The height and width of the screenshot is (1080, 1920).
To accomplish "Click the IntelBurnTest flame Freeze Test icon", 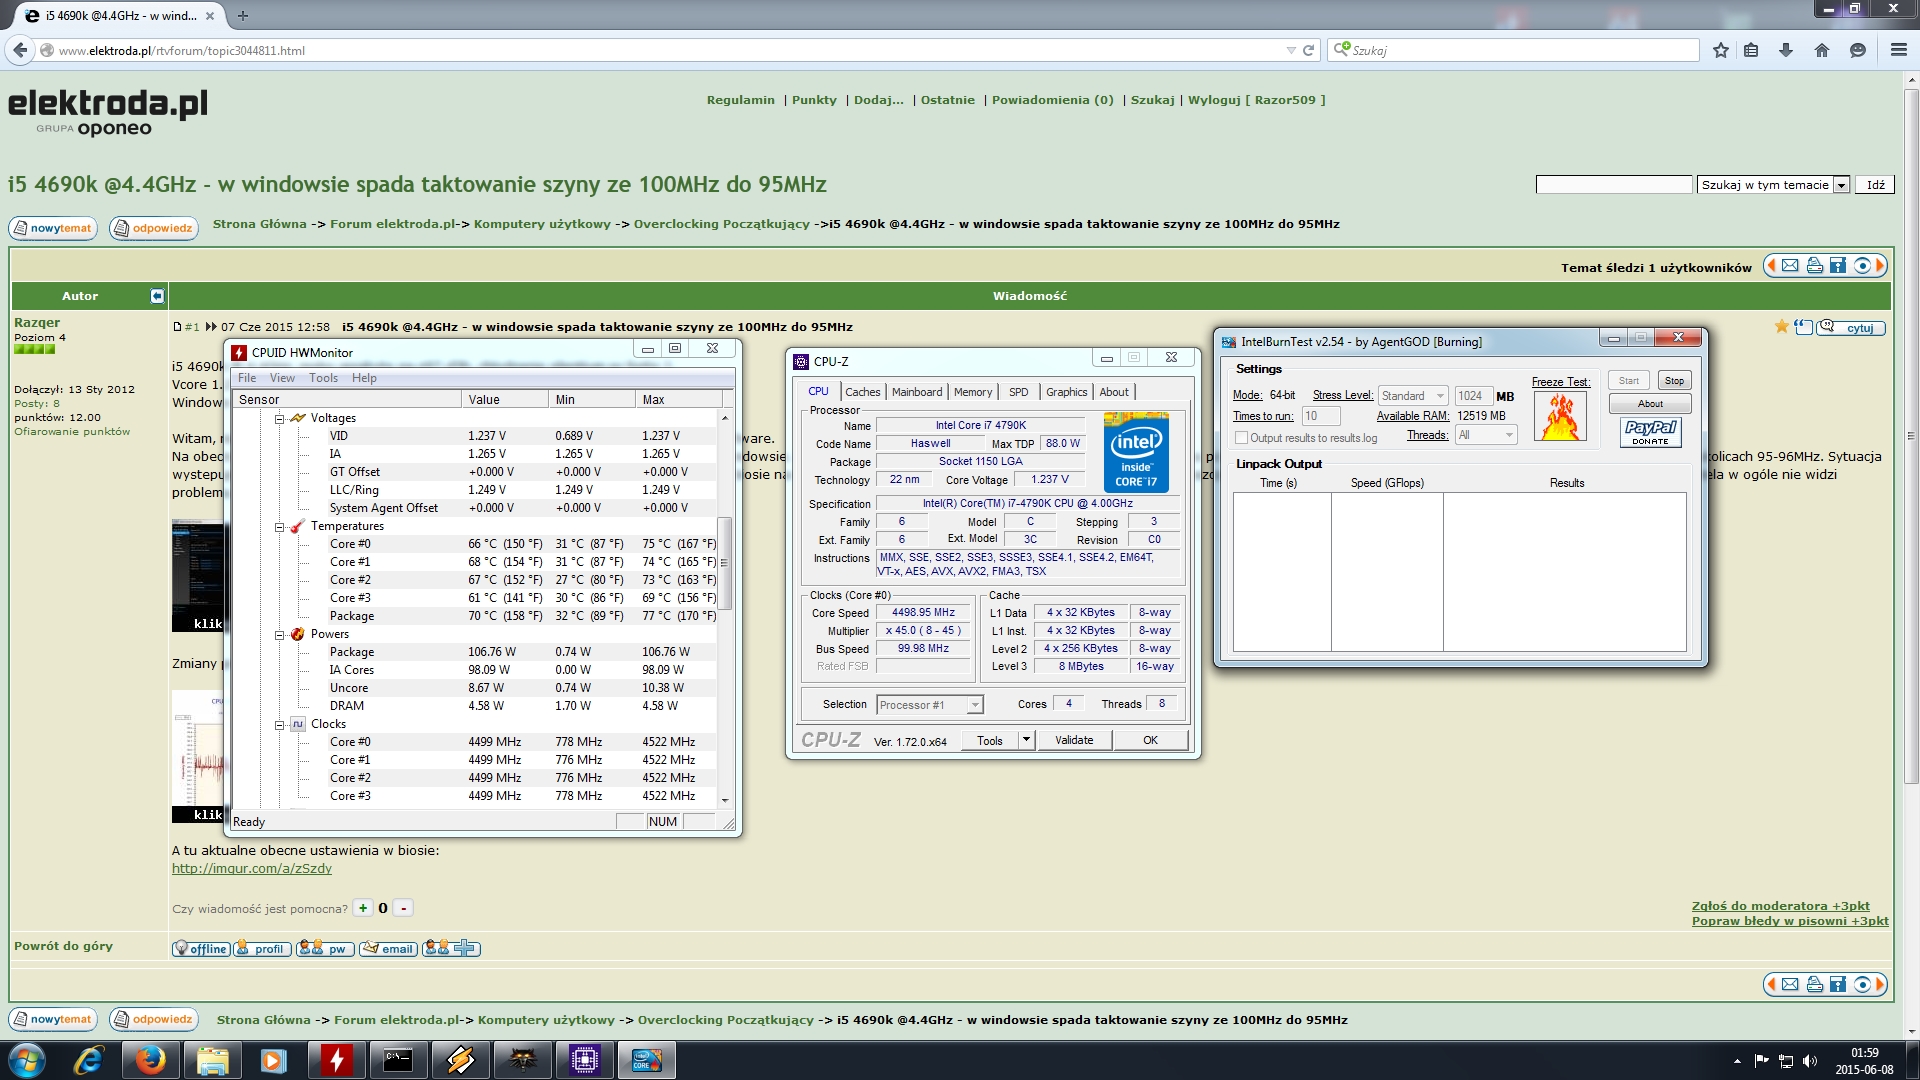I will click(1560, 417).
